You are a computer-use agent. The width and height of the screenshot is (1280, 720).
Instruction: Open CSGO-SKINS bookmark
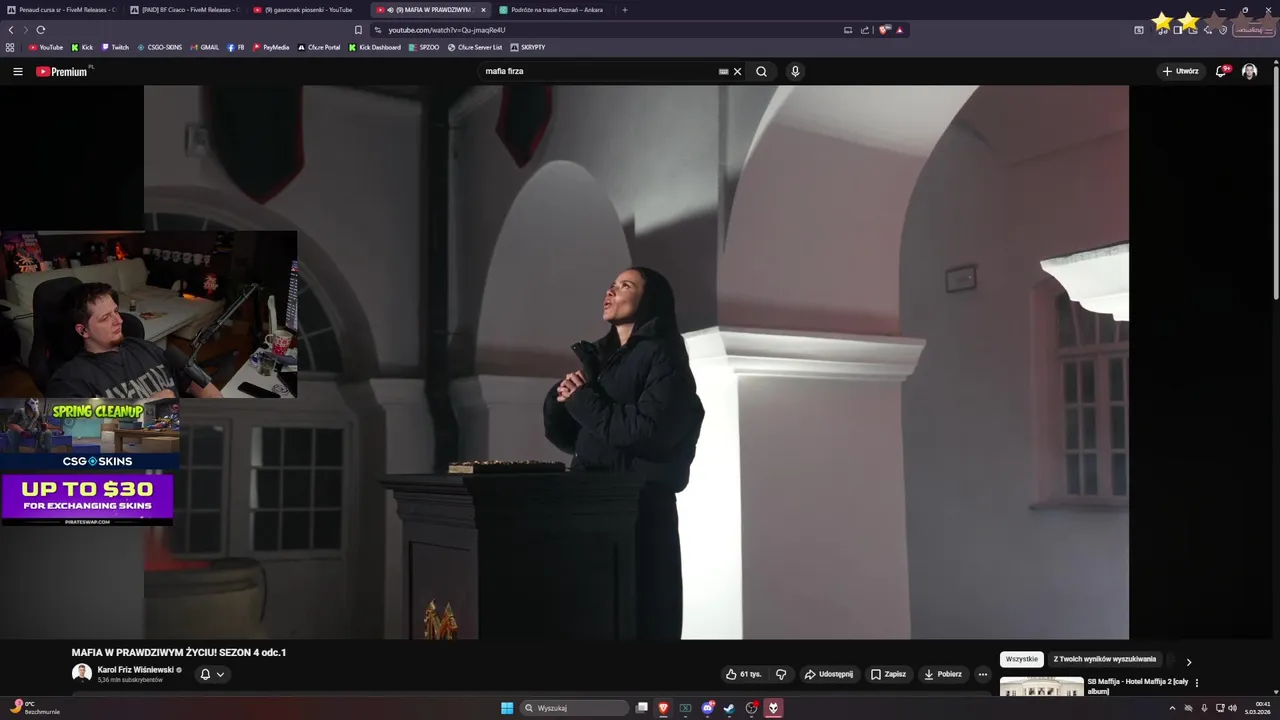pyautogui.click(x=160, y=47)
